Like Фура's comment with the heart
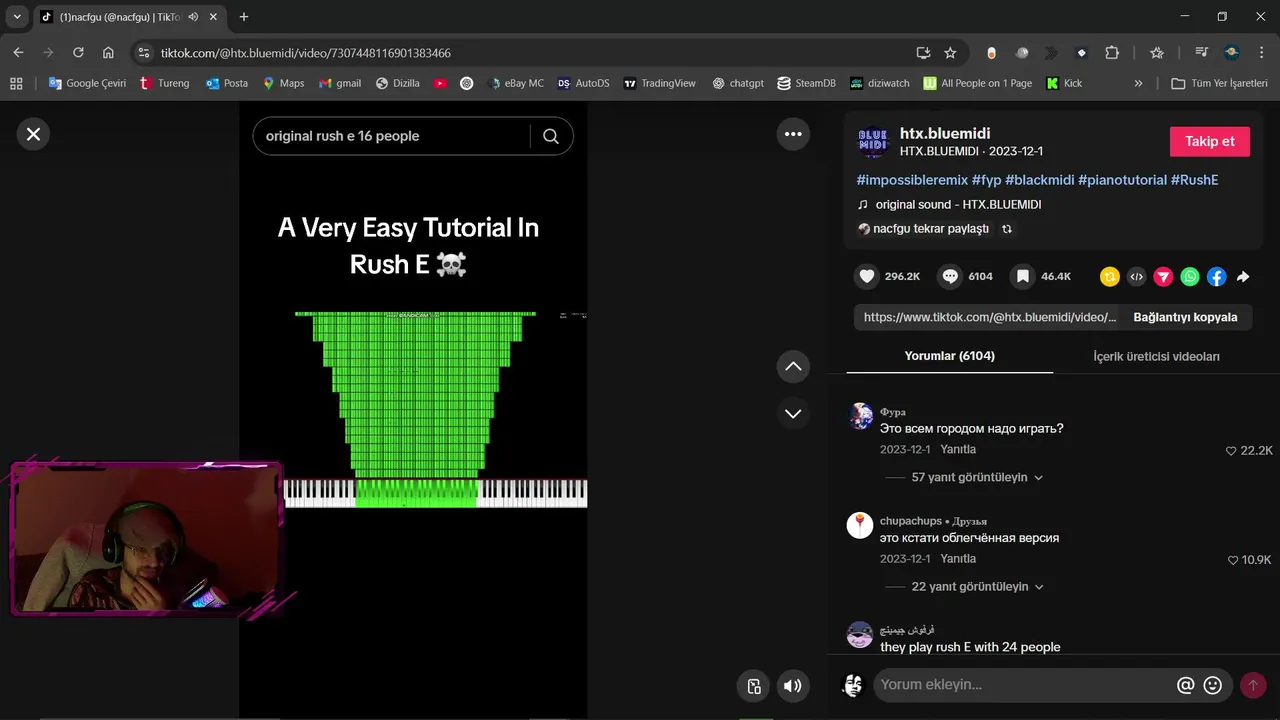 pyautogui.click(x=1231, y=451)
